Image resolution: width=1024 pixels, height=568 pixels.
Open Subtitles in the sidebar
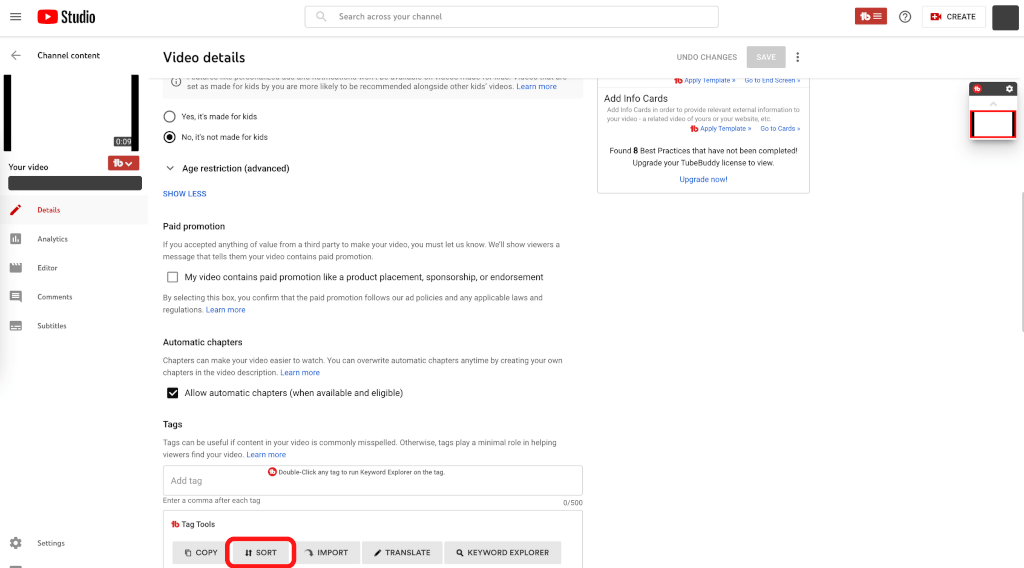point(52,326)
